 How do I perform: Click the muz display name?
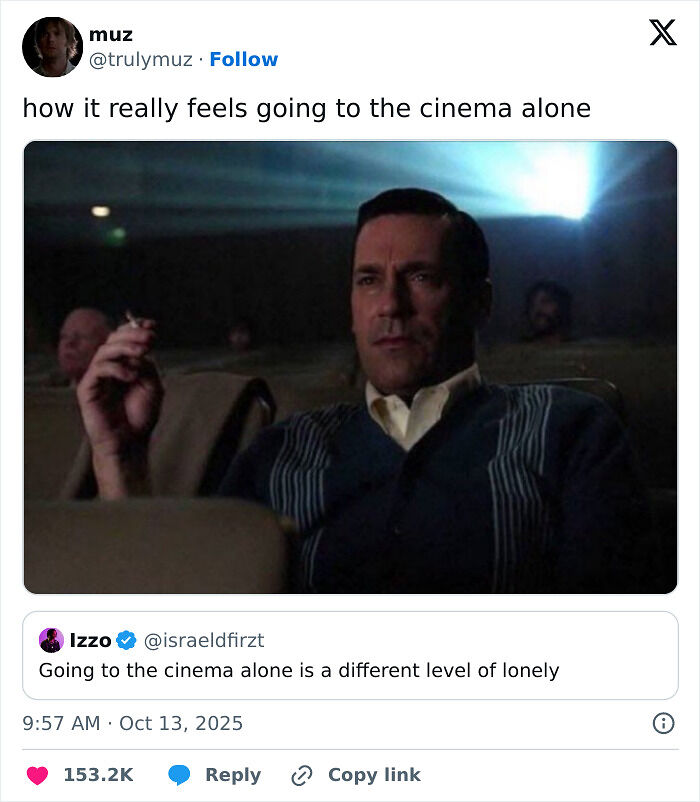pyautogui.click(x=112, y=33)
